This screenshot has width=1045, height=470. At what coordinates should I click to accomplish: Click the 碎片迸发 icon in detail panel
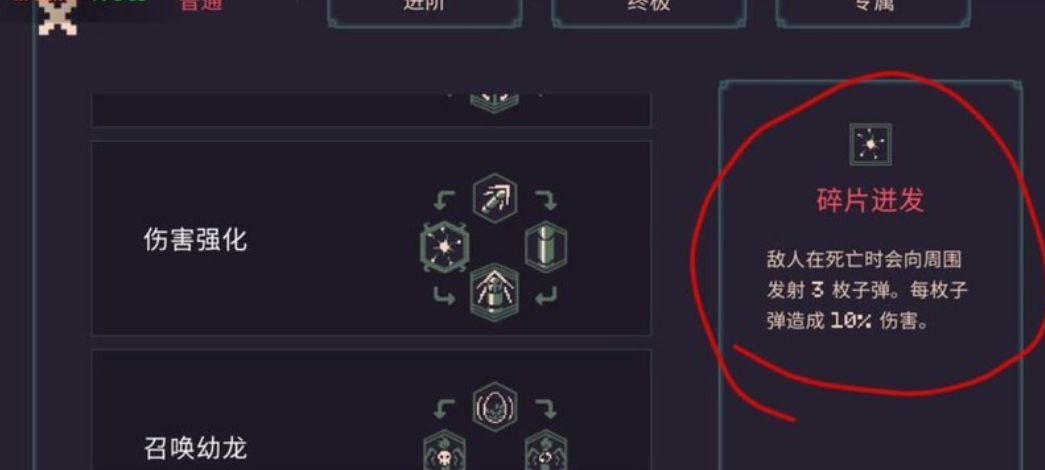(870, 145)
